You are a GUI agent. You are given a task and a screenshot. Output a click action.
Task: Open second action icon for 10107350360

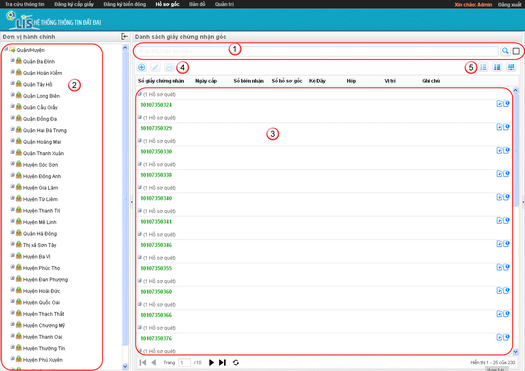pyautogui.click(x=506, y=291)
